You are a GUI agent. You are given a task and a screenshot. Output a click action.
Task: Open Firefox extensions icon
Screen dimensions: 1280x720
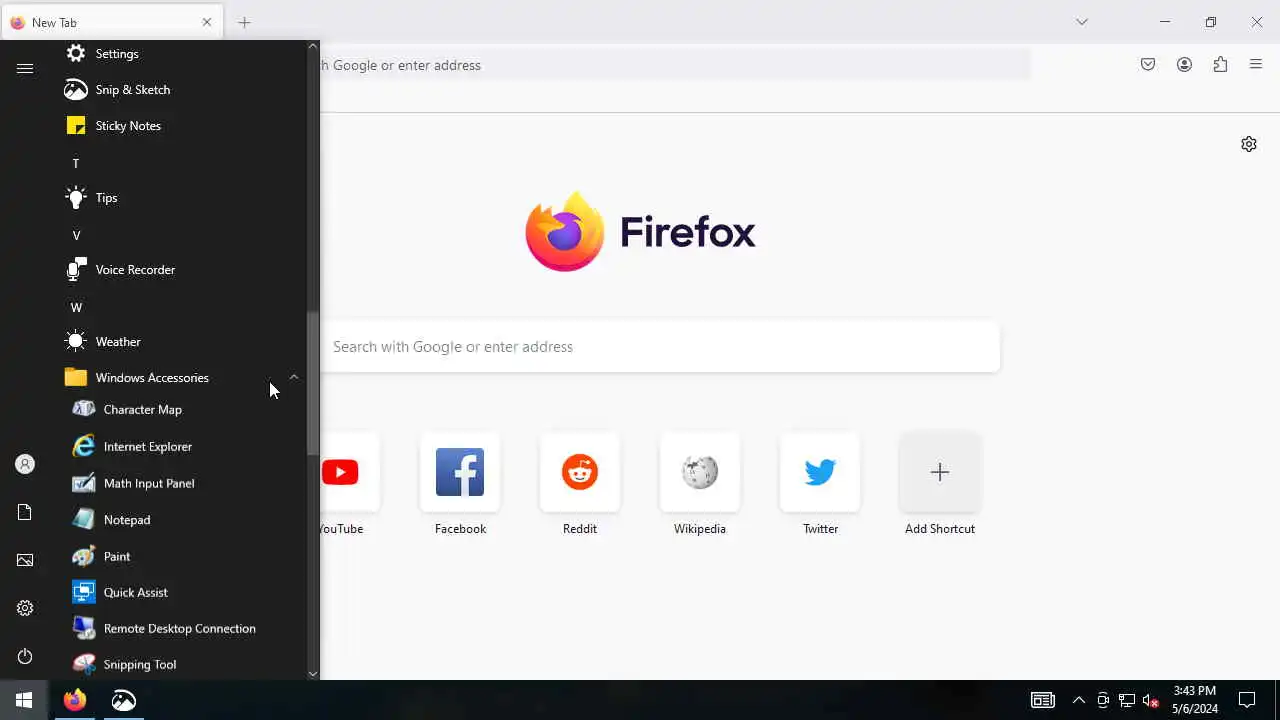click(1220, 65)
